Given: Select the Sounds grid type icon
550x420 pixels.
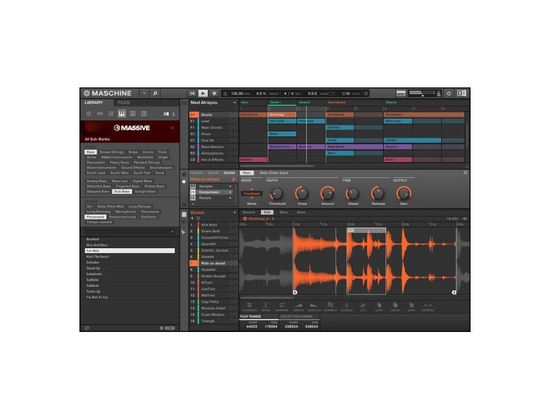Looking at the screenshot, I should (x=111, y=114).
